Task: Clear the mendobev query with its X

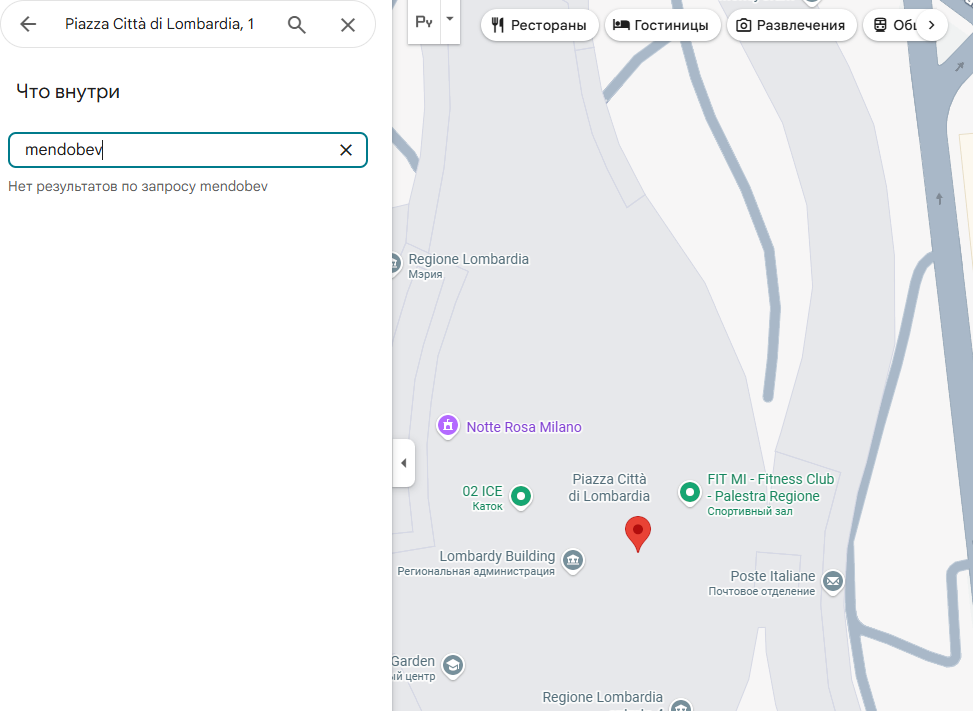Action: point(345,149)
